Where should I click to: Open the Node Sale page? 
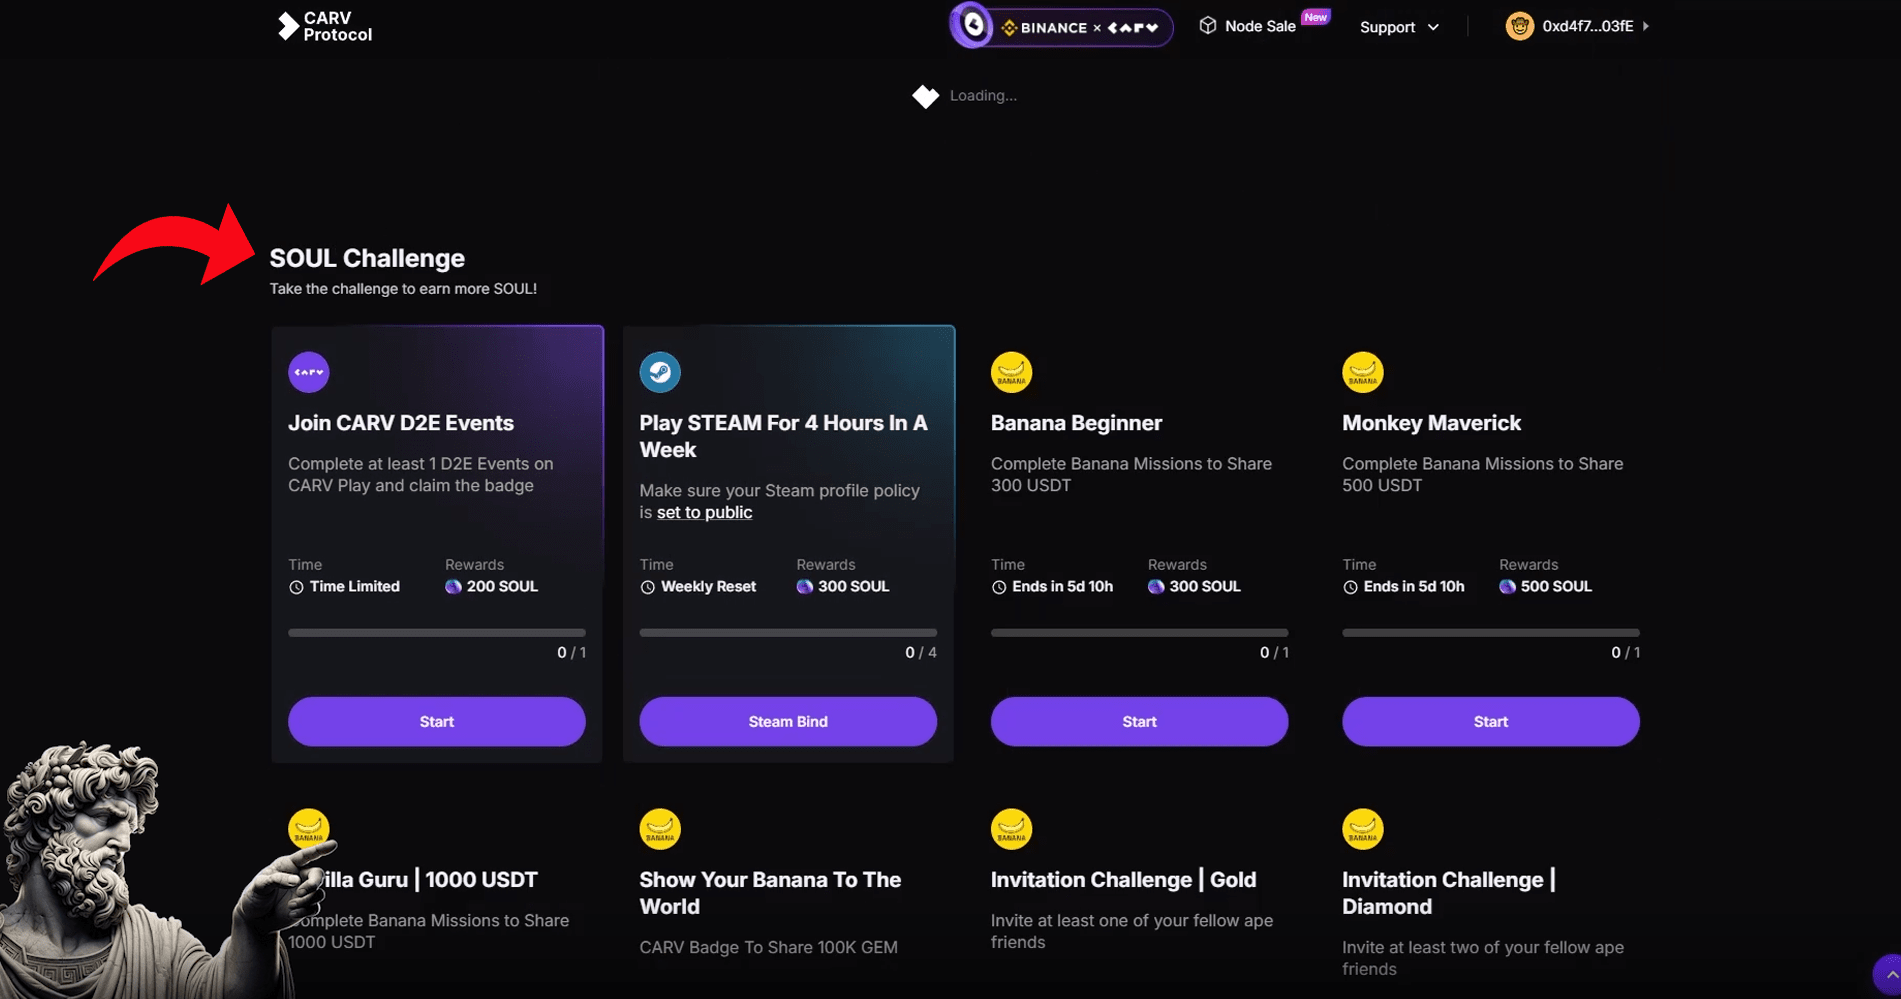point(1260,27)
